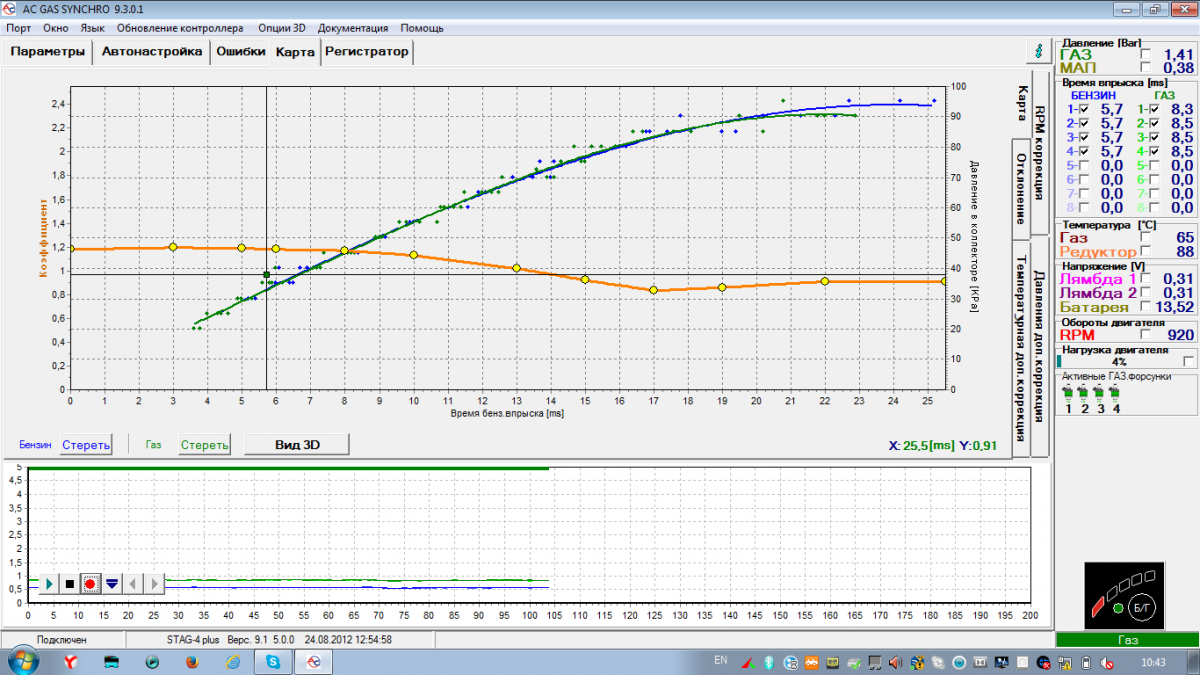The height and width of the screenshot is (675, 1200).
Task: Click Стереть button next to Бензин
Action: tap(85, 444)
